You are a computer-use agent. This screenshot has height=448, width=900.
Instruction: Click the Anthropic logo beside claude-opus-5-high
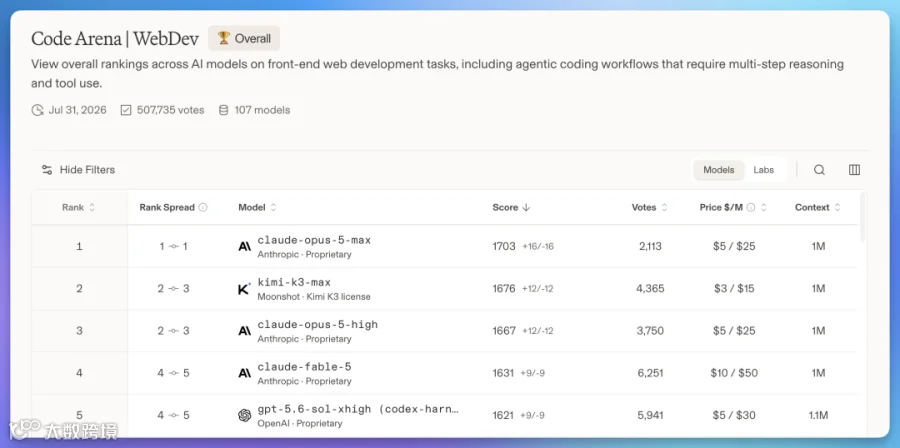[x=245, y=331]
